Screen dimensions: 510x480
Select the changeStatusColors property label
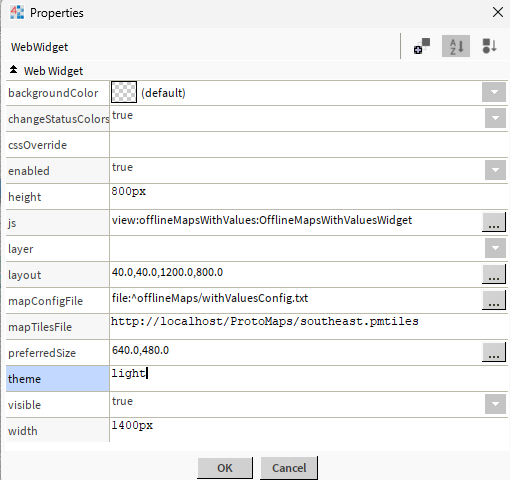click(58, 119)
